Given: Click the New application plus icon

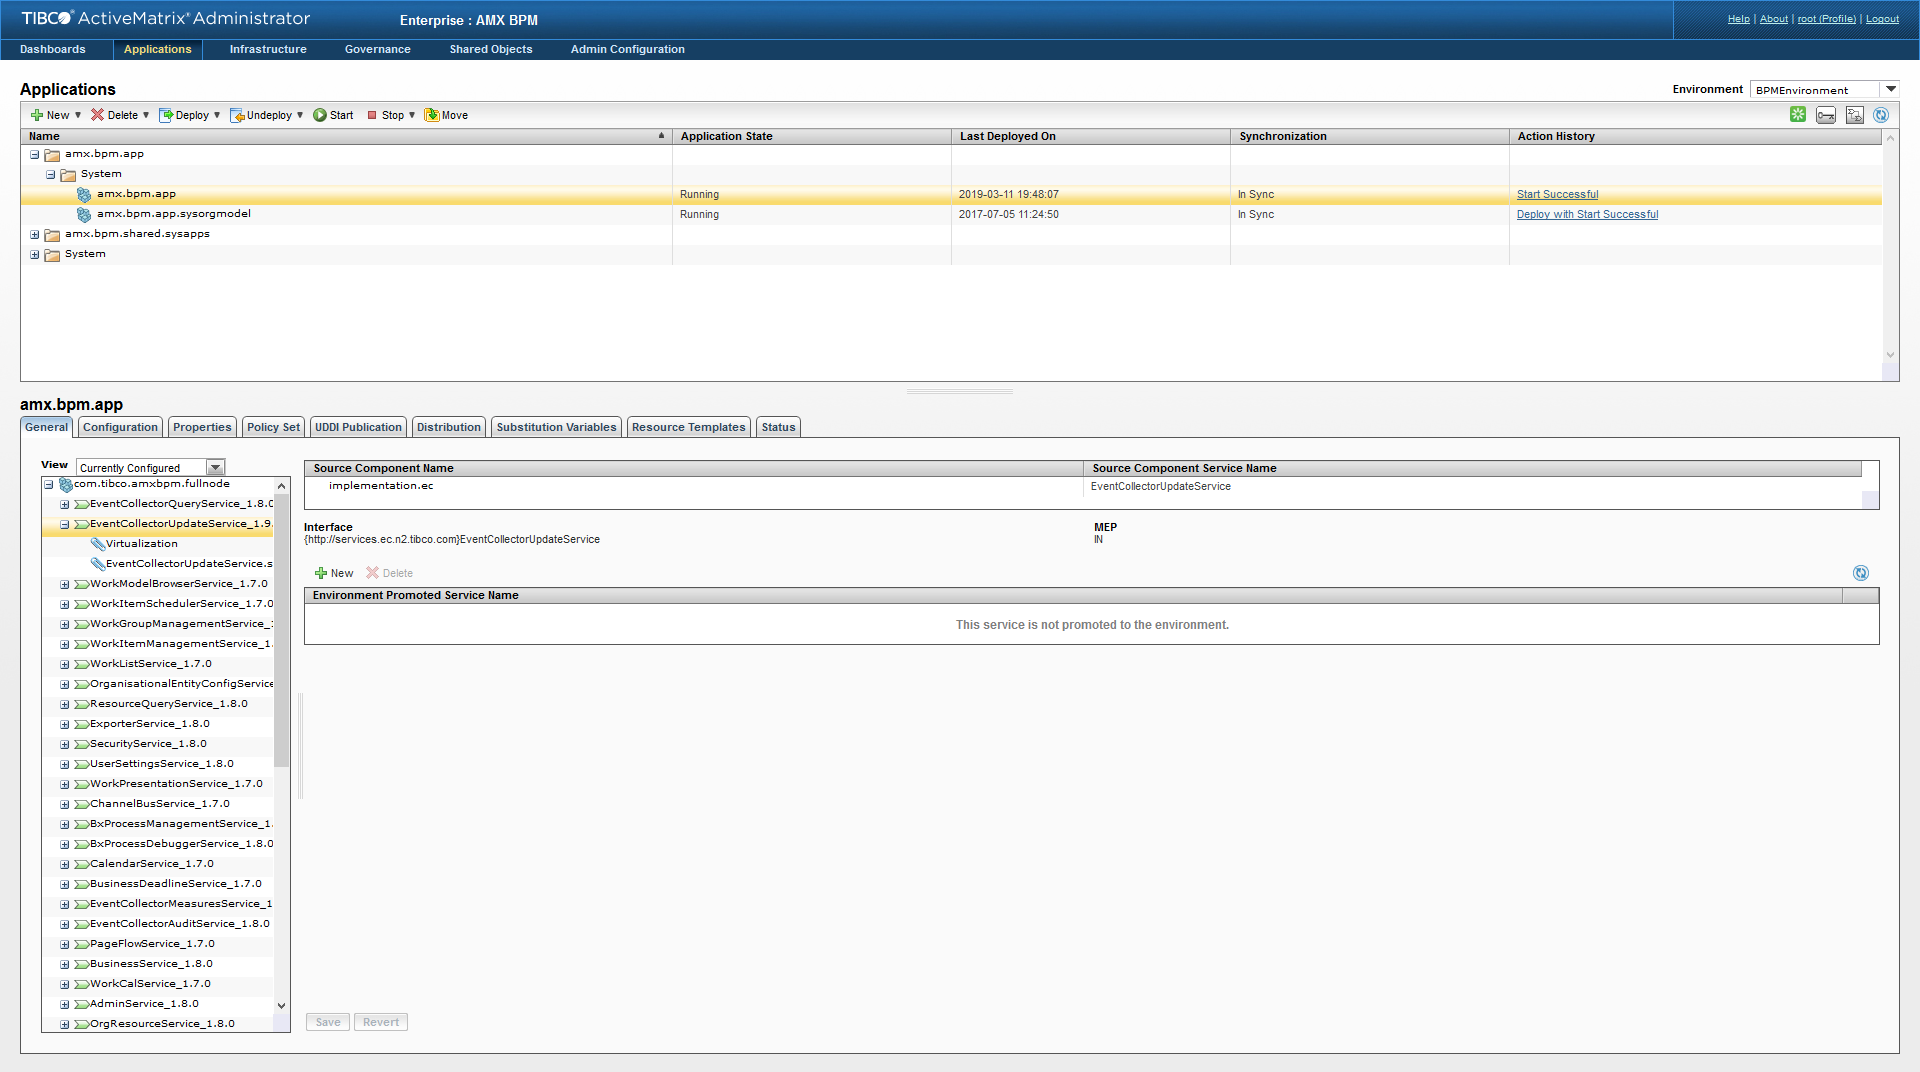Looking at the screenshot, I should [x=36, y=115].
